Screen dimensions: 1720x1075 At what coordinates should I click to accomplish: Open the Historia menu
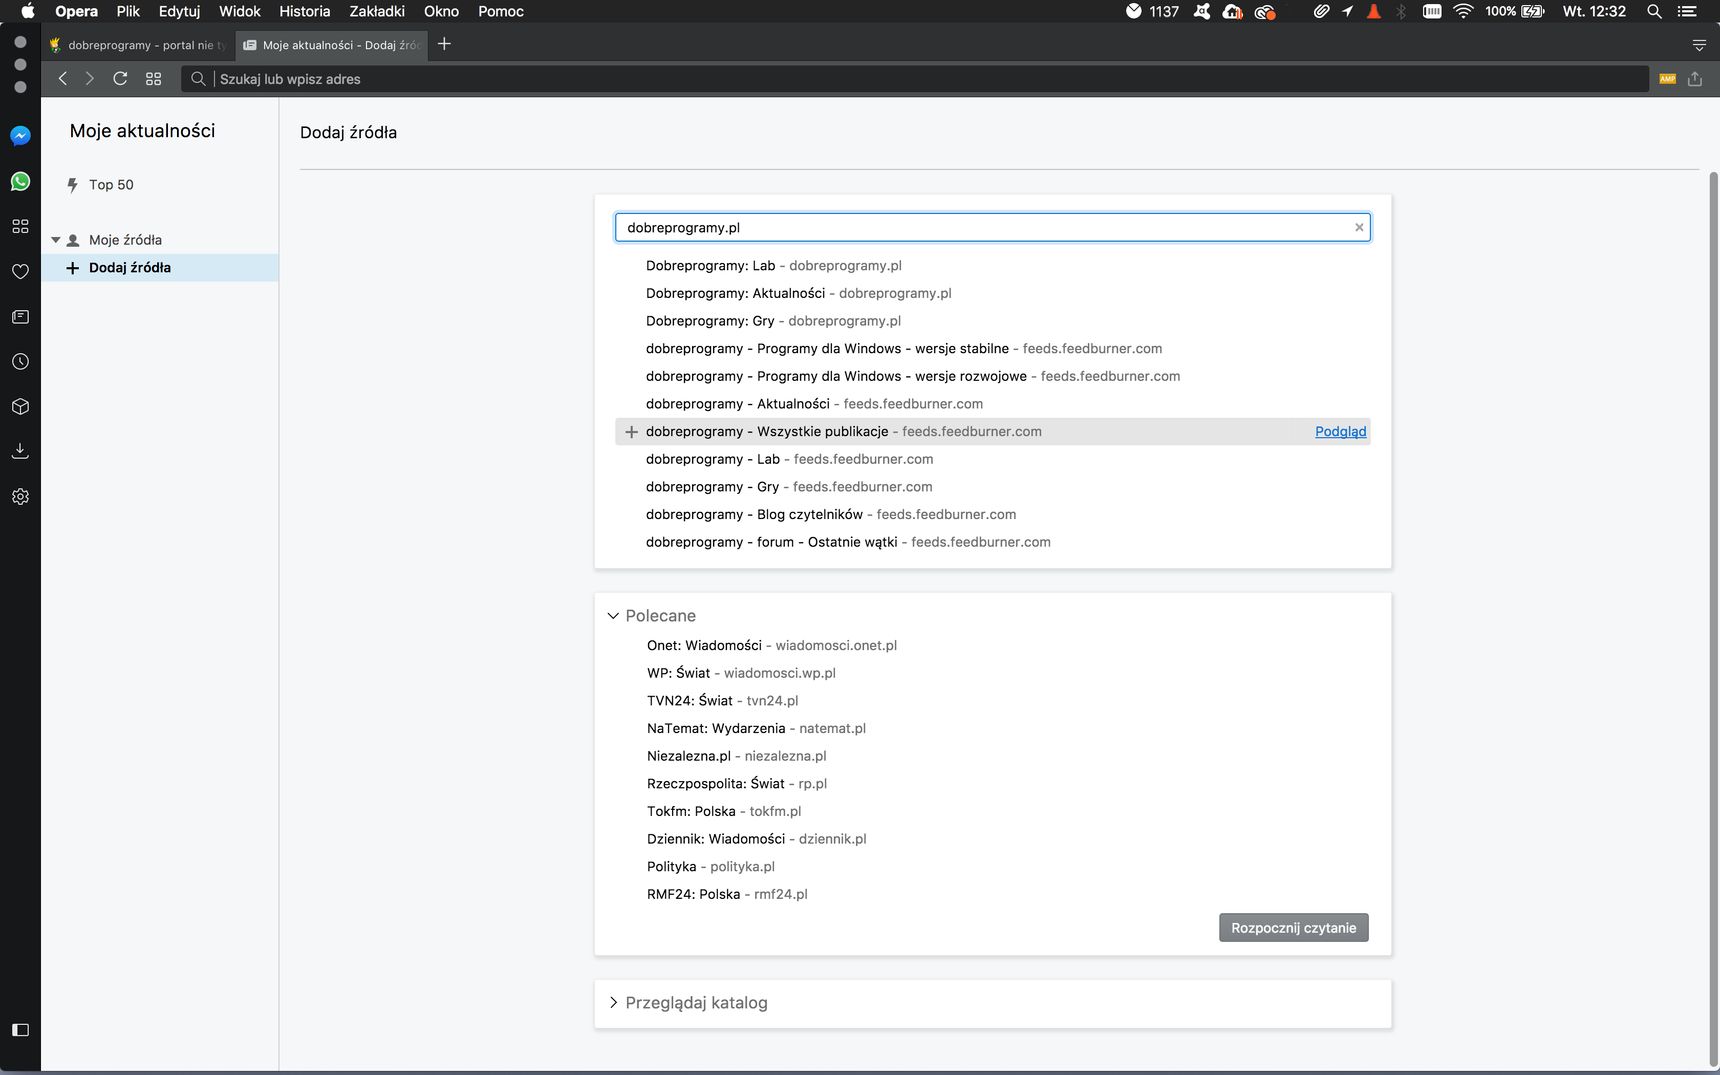(x=305, y=11)
